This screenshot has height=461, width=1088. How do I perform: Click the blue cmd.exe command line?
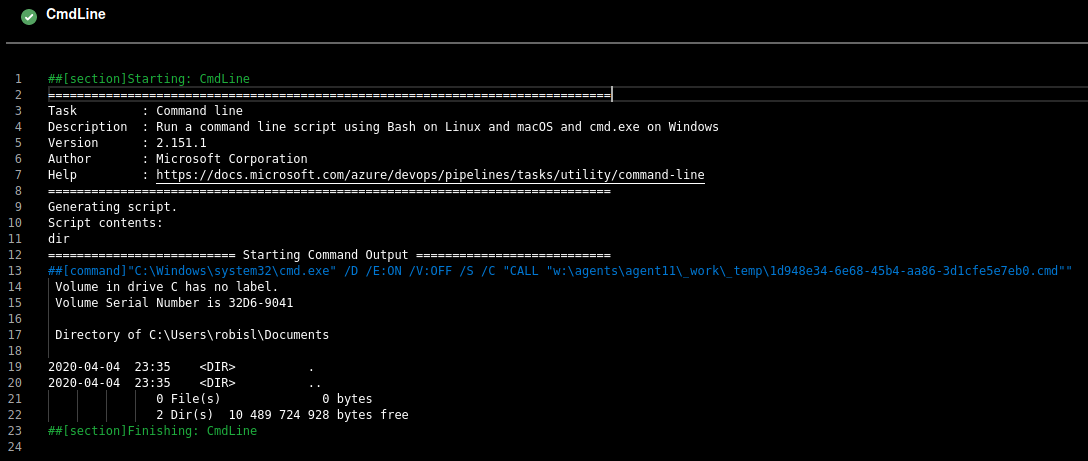[559, 271]
